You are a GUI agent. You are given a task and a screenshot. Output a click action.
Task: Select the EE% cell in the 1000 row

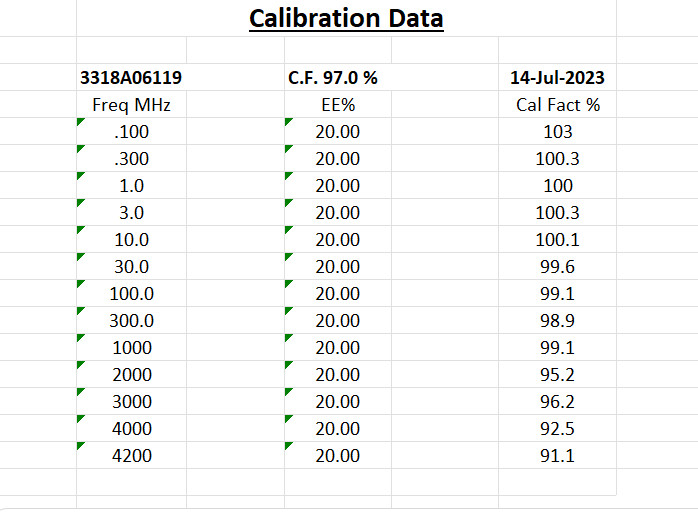click(337, 347)
